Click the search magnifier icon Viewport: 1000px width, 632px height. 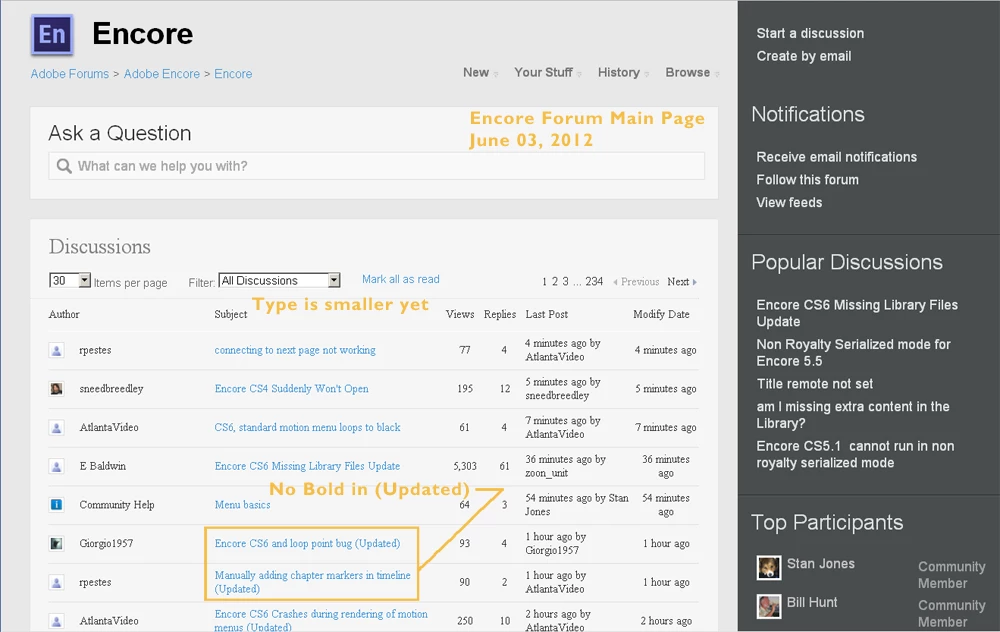point(64,166)
